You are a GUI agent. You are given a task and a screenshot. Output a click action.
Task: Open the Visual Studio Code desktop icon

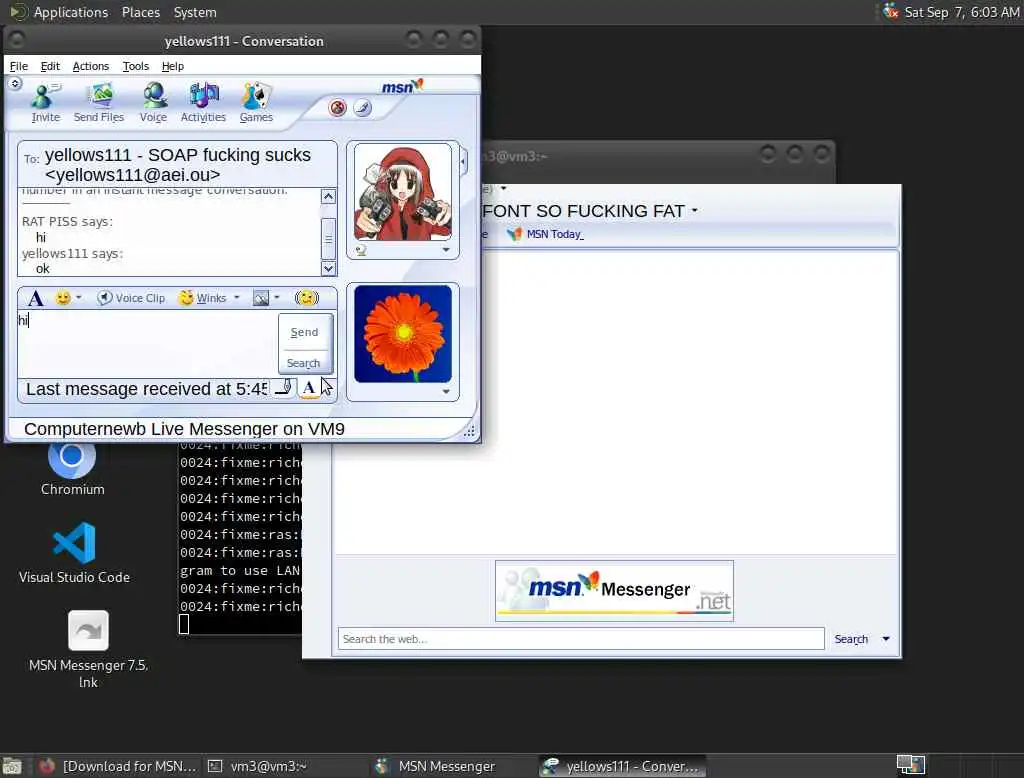[x=74, y=553]
